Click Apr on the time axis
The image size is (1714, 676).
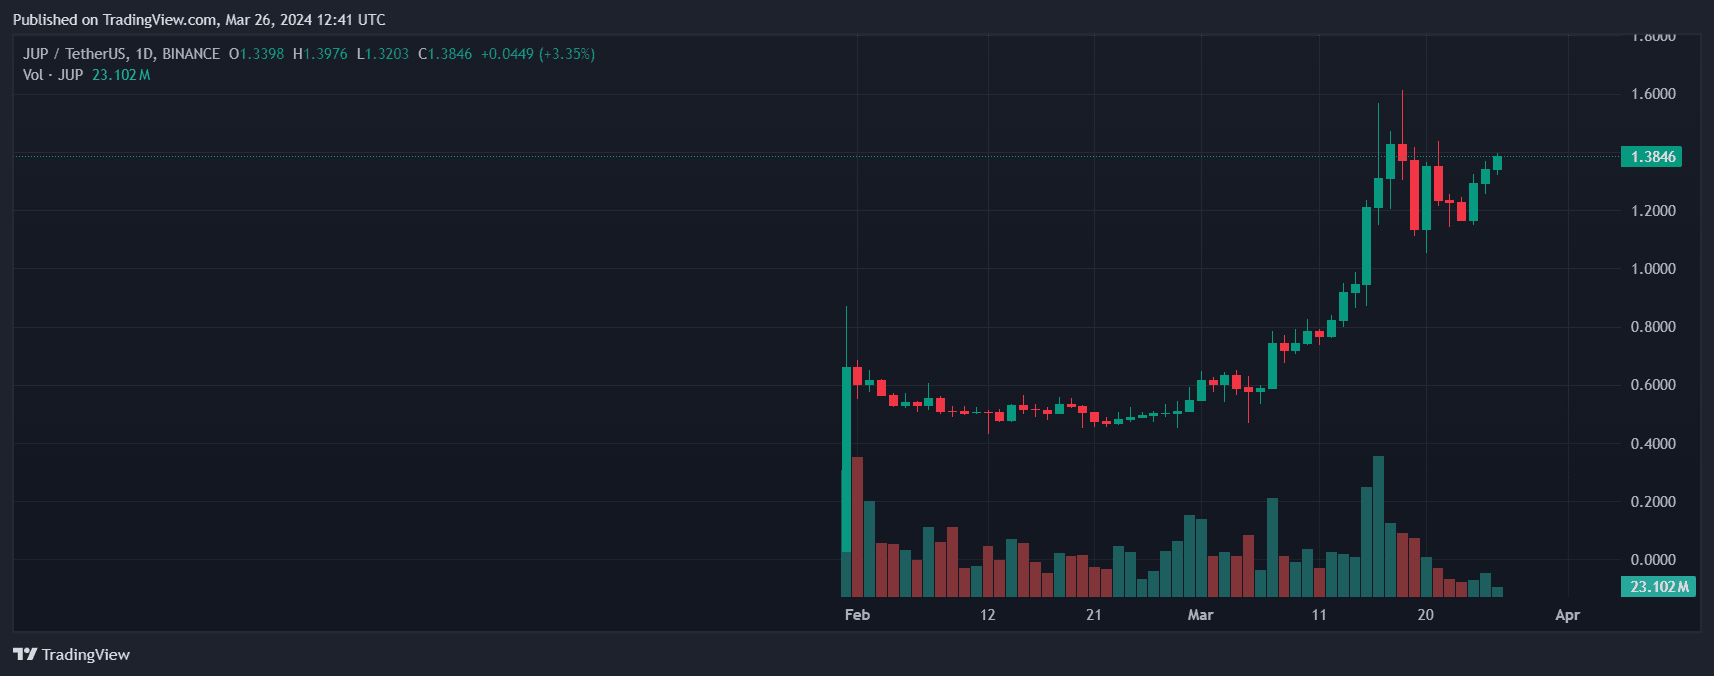tap(1567, 615)
